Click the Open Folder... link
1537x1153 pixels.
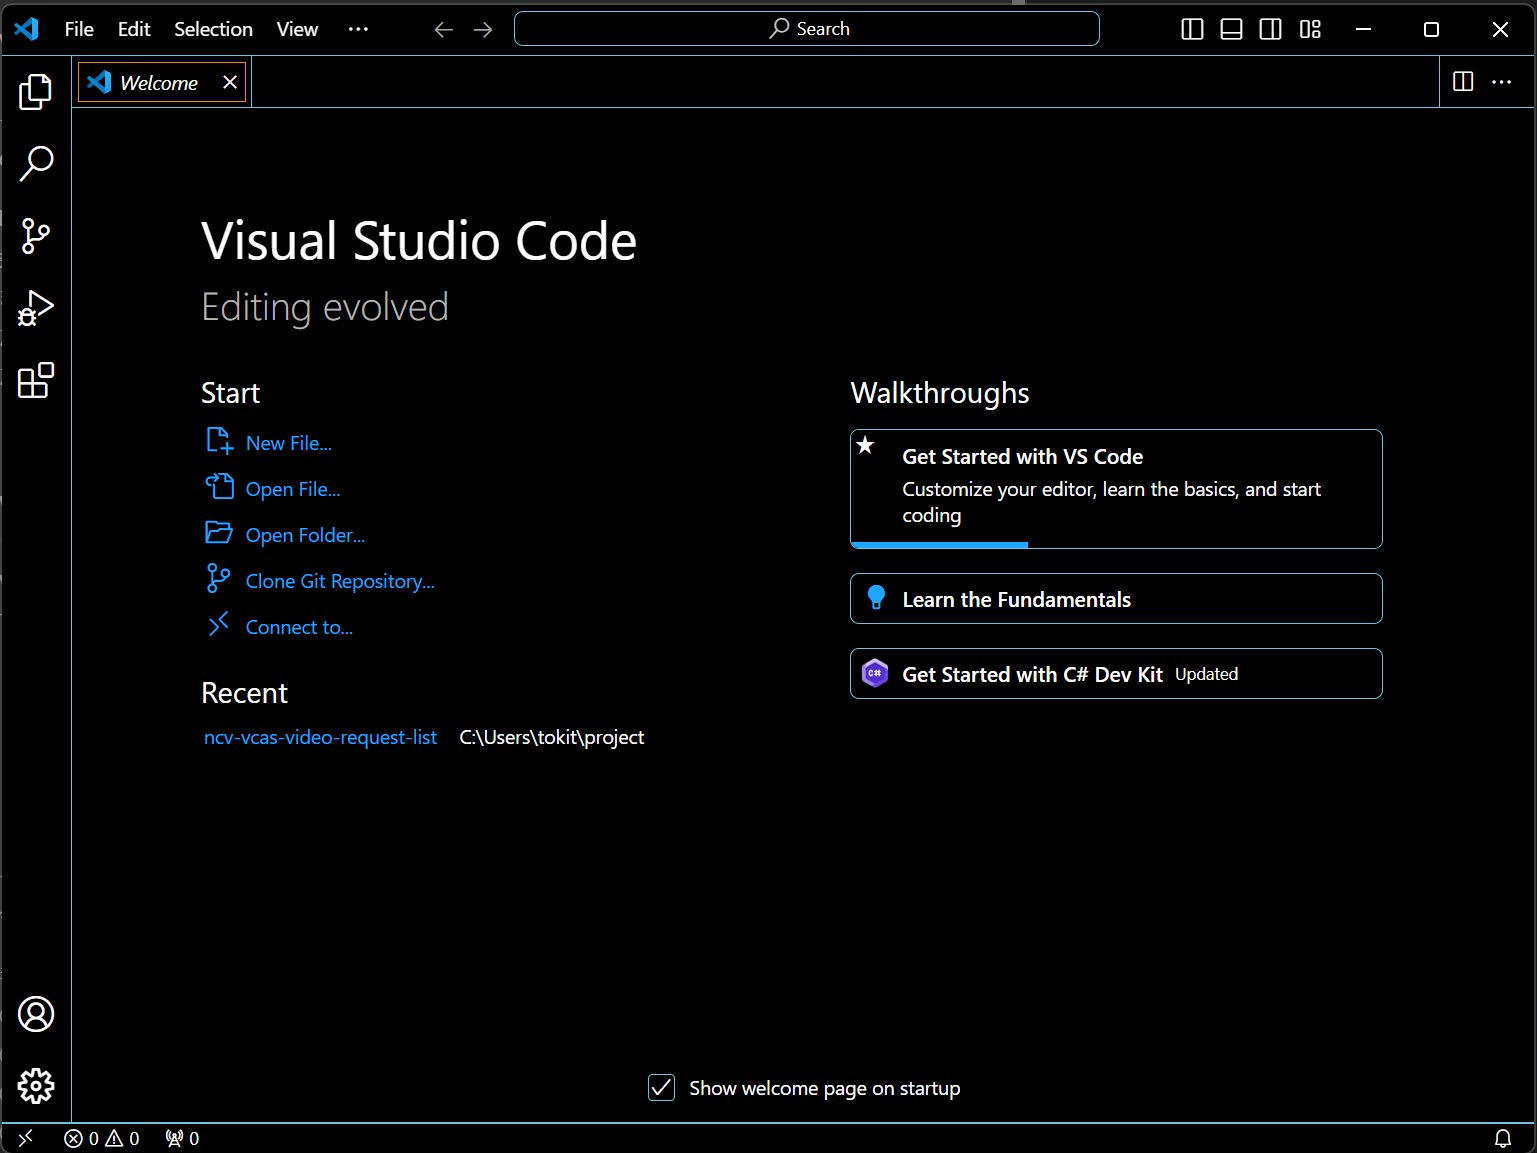pyautogui.click(x=305, y=535)
